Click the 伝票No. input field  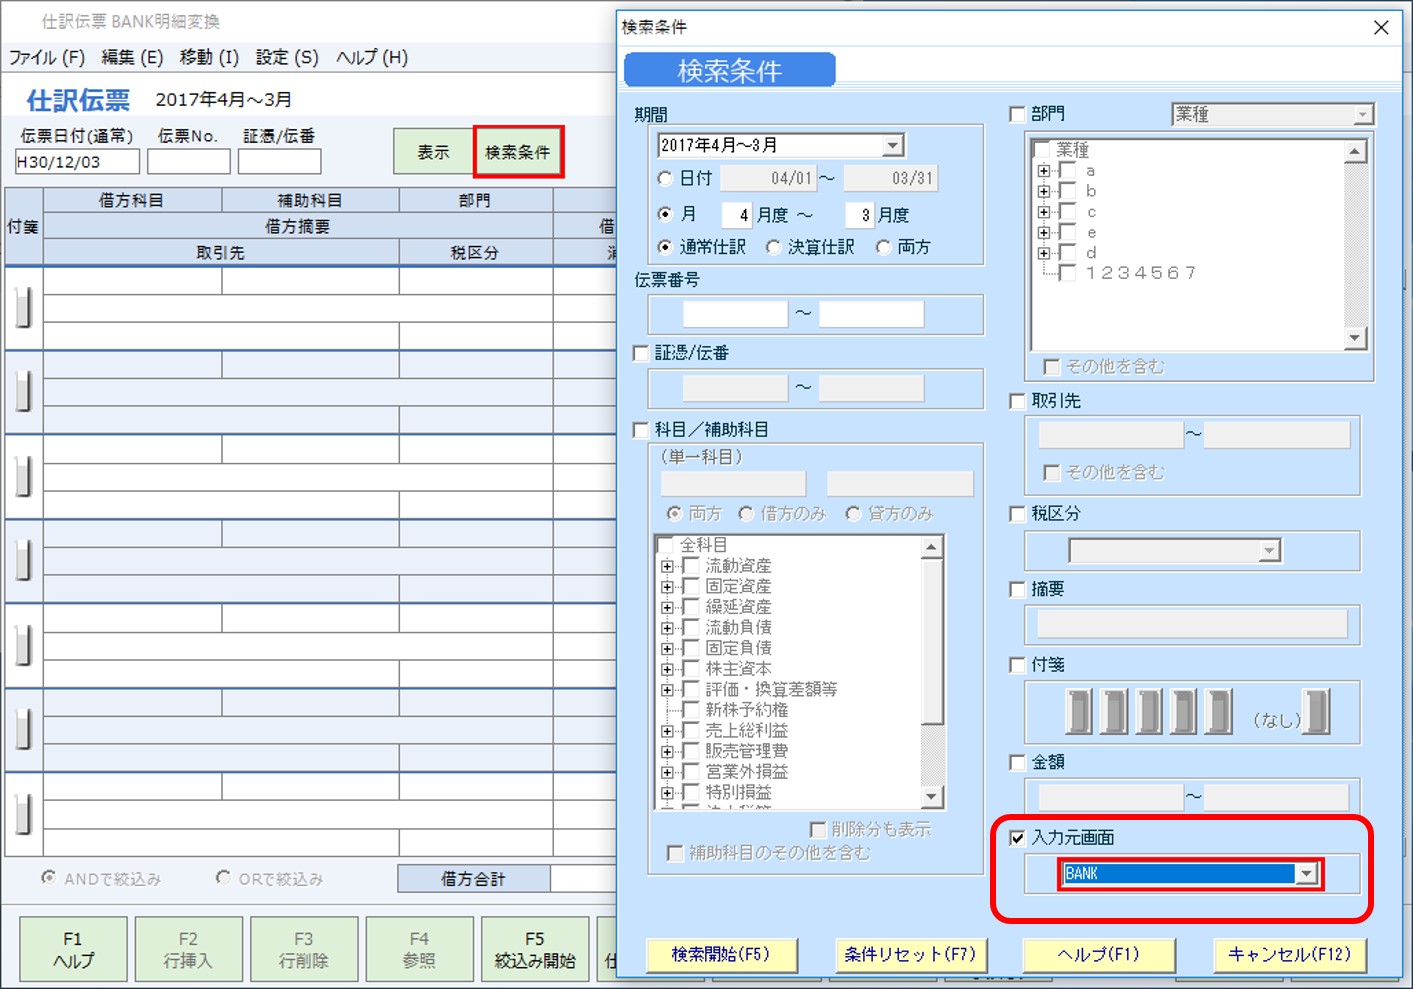coord(188,160)
